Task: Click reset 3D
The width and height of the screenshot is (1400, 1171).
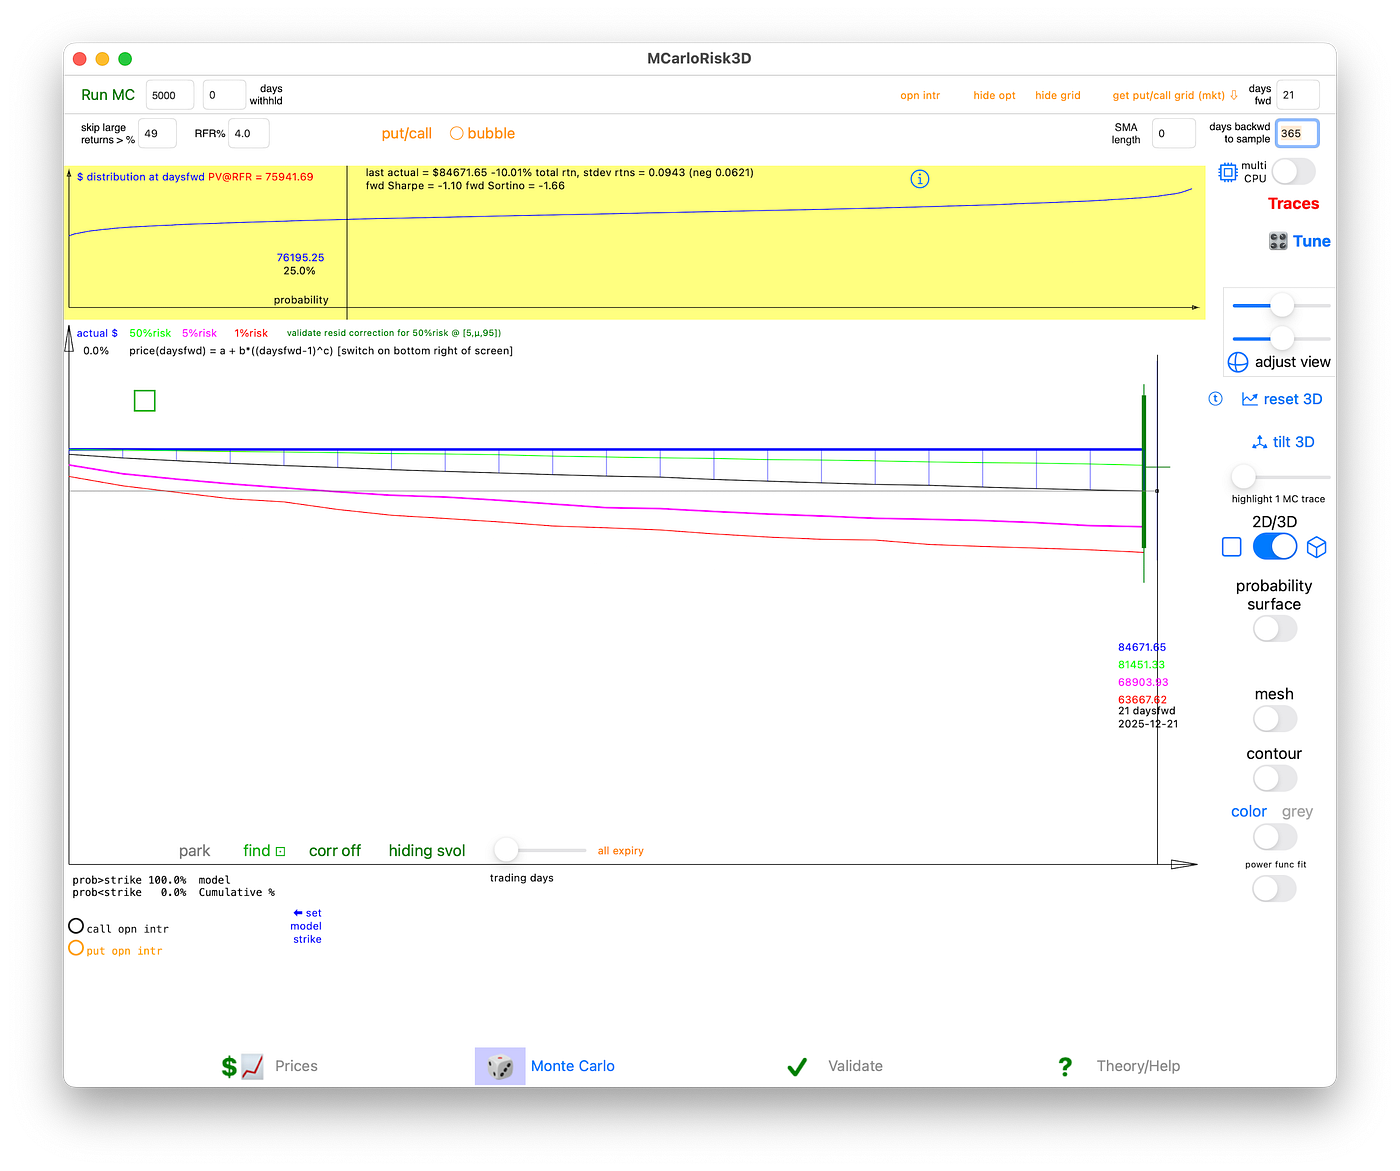Action: coord(1293,399)
